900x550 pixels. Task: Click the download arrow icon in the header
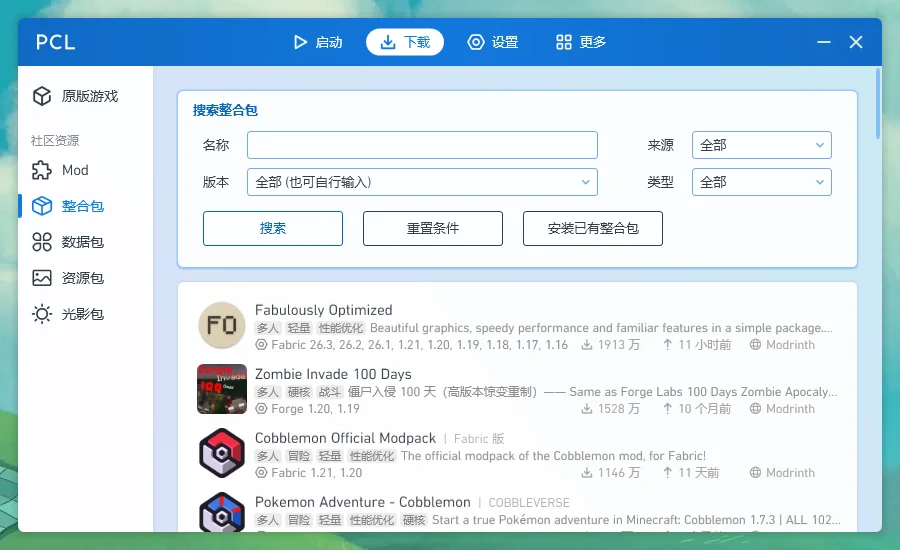[388, 42]
